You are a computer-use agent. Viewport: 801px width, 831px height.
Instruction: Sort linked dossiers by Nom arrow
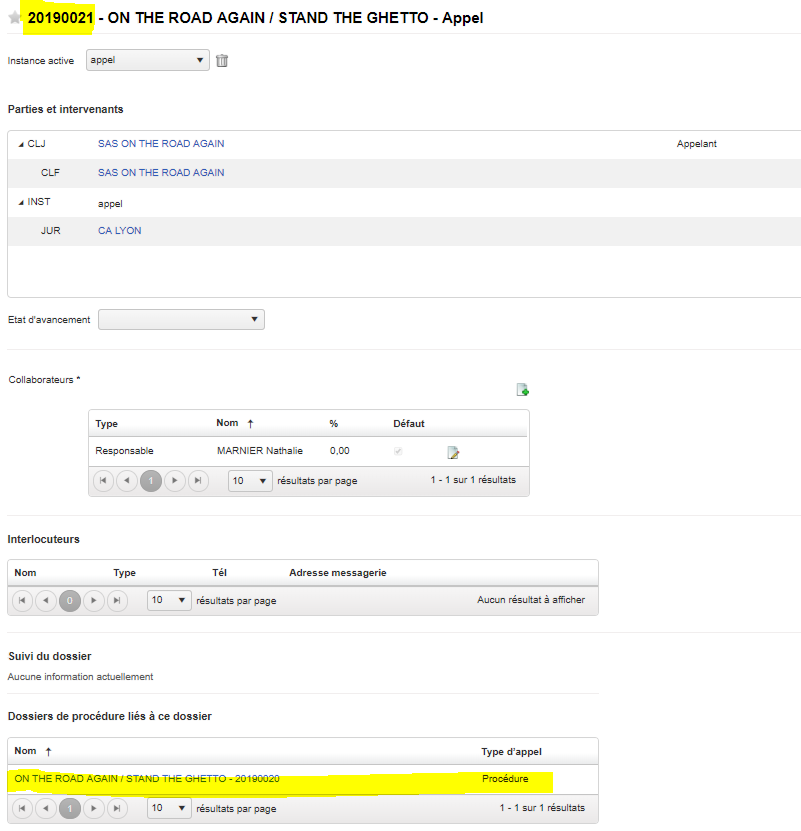(x=48, y=752)
